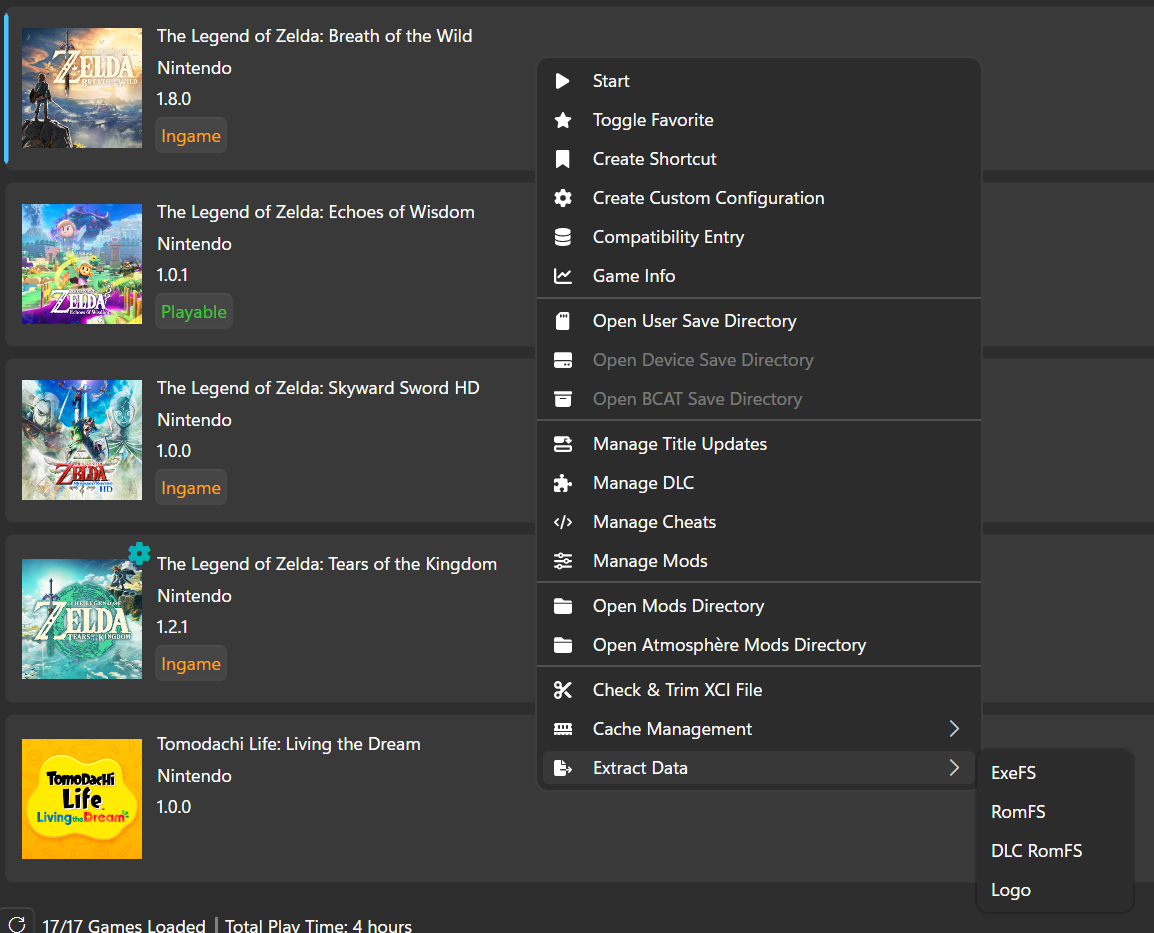
Task: Click title 'The Legend of Zelda: Echoes of Wisdom'
Action: pyautogui.click(x=316, y=212)
